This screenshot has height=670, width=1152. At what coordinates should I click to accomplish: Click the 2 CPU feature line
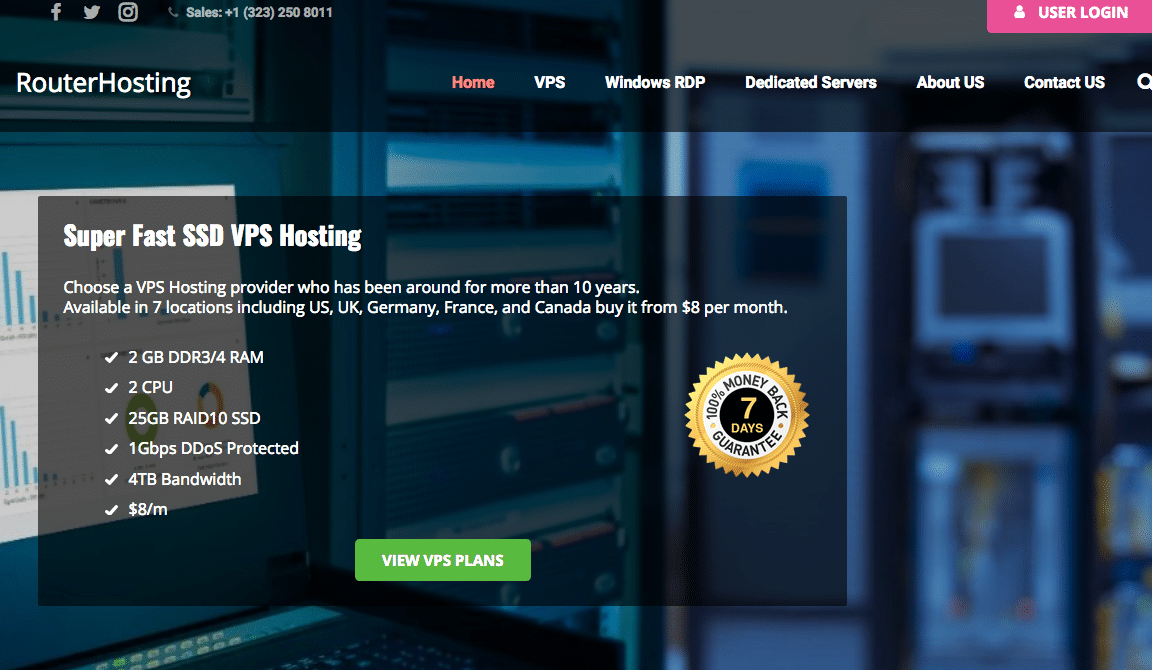tap(151, 387)
